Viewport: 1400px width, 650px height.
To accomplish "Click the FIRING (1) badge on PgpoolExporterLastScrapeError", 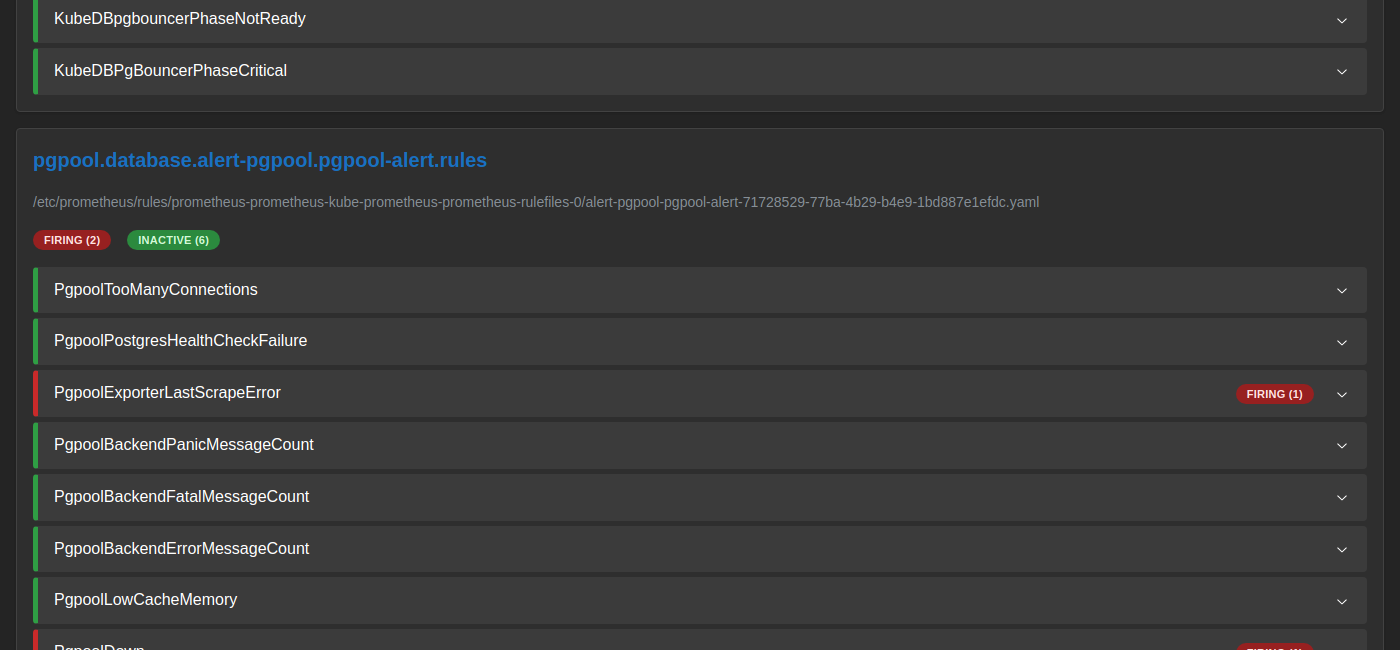I will pos(1274,394).
